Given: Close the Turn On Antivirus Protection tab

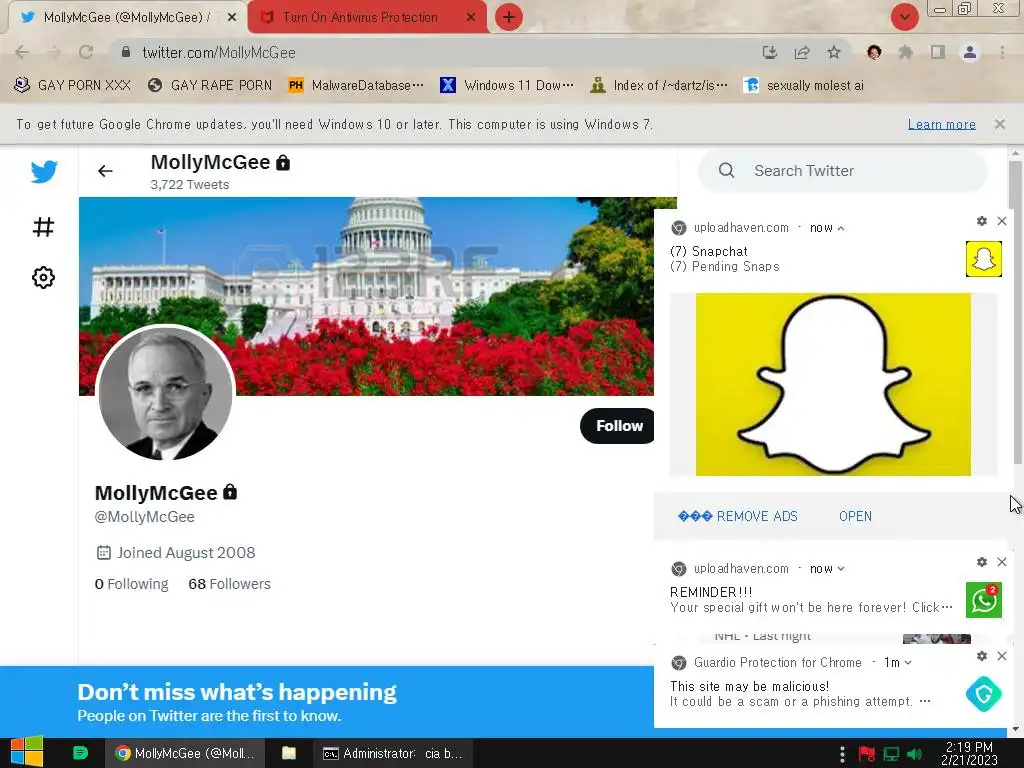Looking at the screenshot, I should point(471,18).
